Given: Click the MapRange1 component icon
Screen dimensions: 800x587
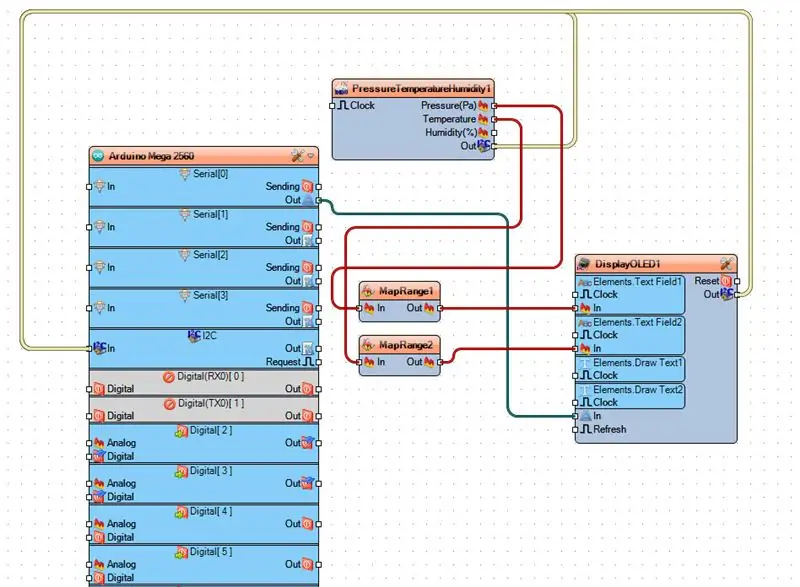Looking at the screenshot, I should pyautogui.click(x=367, y=292).
